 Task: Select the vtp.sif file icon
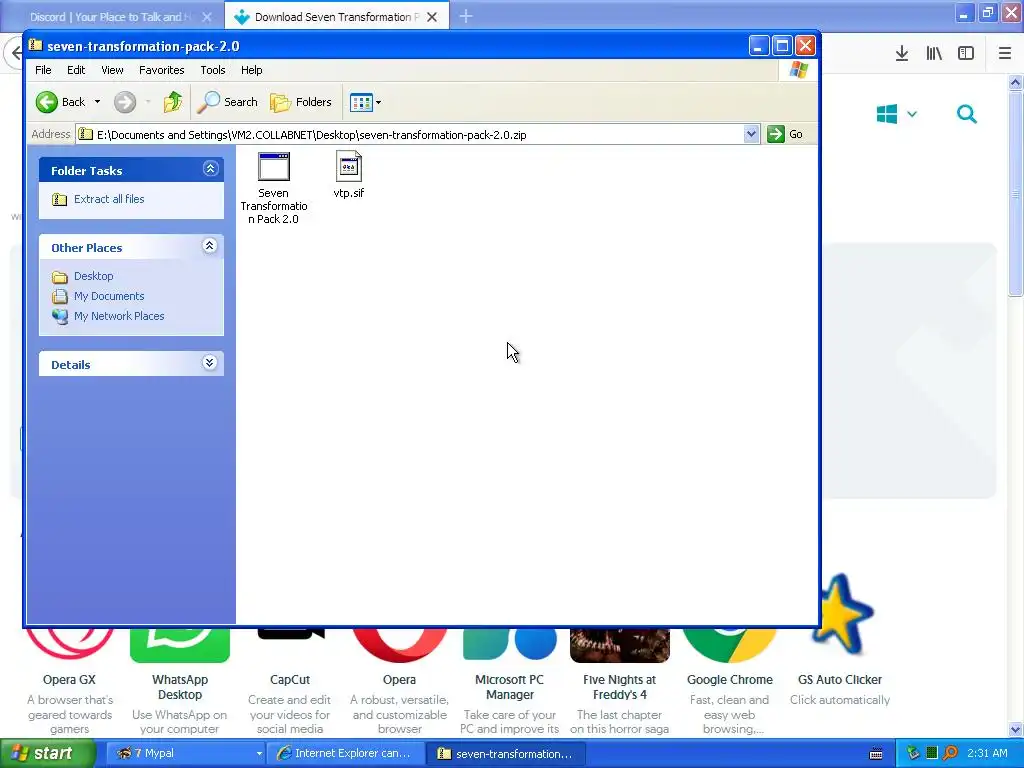[x=349, y=166]
